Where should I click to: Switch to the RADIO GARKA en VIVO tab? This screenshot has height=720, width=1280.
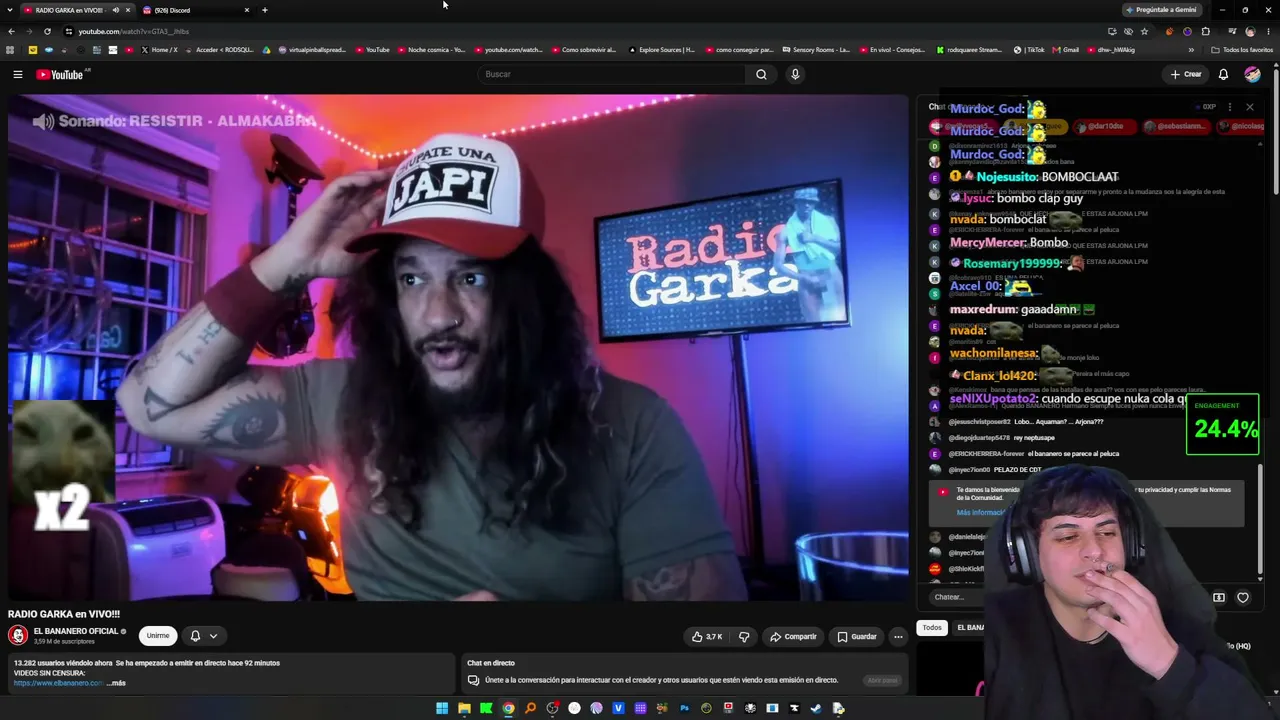(x=76, y=10)
